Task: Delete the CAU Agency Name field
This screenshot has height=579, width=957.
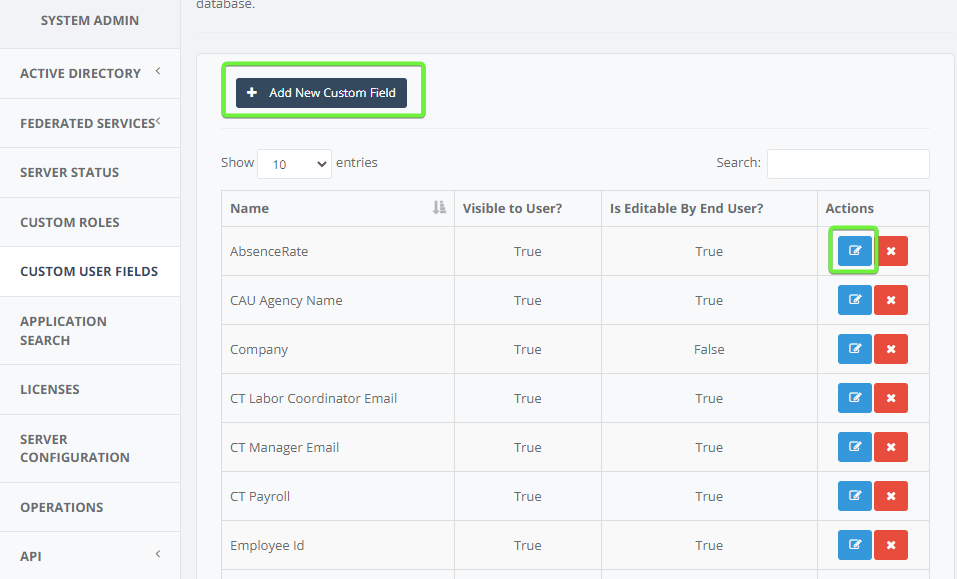Action: point(890,300)
